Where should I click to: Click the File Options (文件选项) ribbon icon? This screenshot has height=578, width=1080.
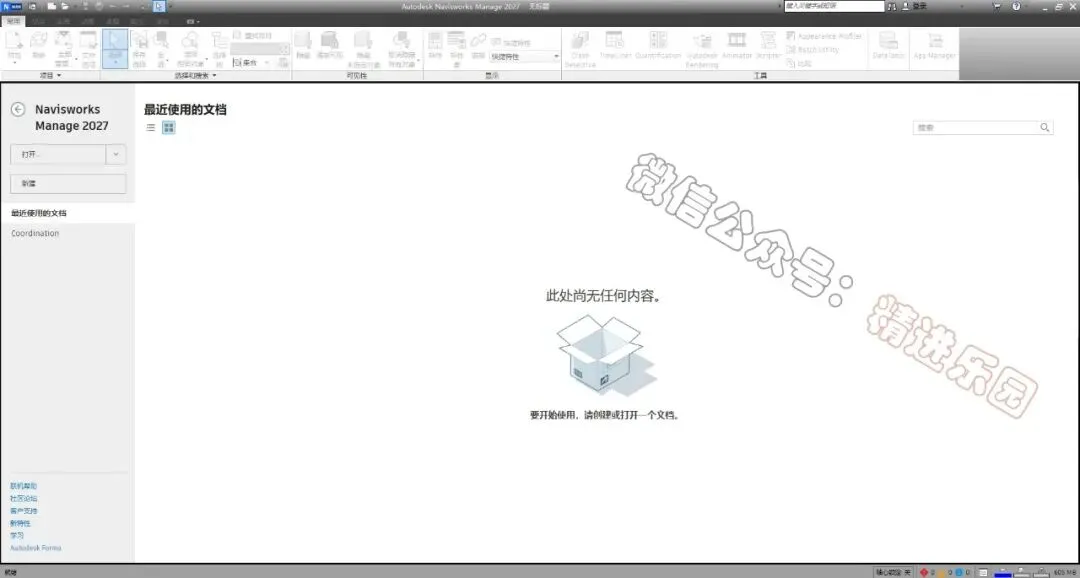(x=88, y=48)
